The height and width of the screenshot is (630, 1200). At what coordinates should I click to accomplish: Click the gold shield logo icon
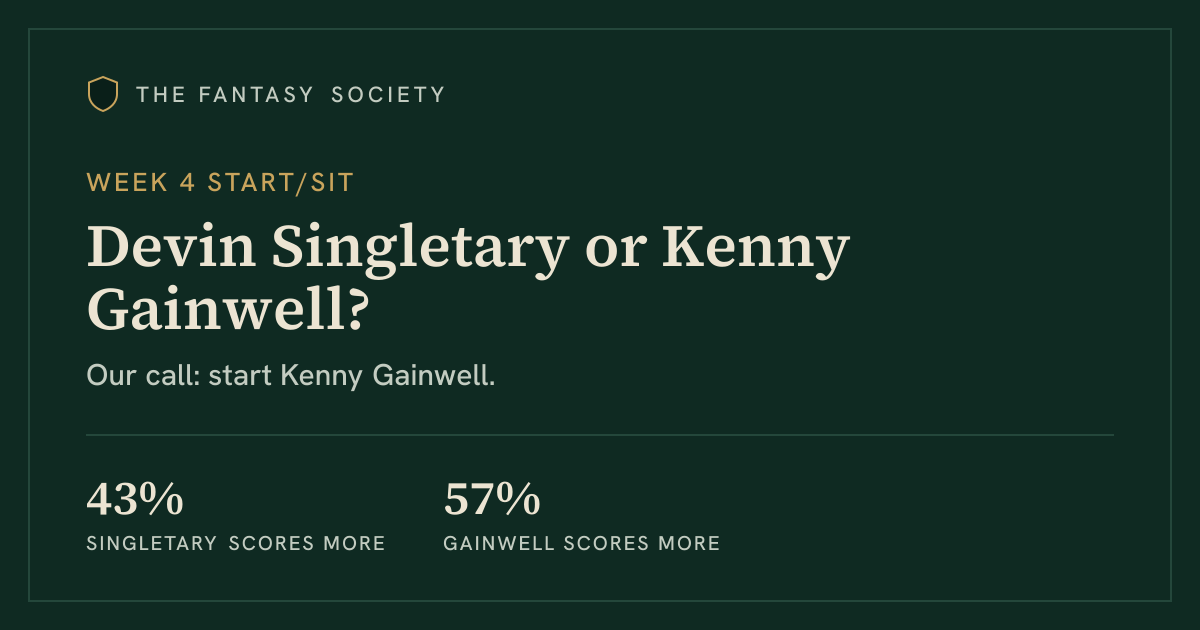pyautogui.click(x=103, y=94)
